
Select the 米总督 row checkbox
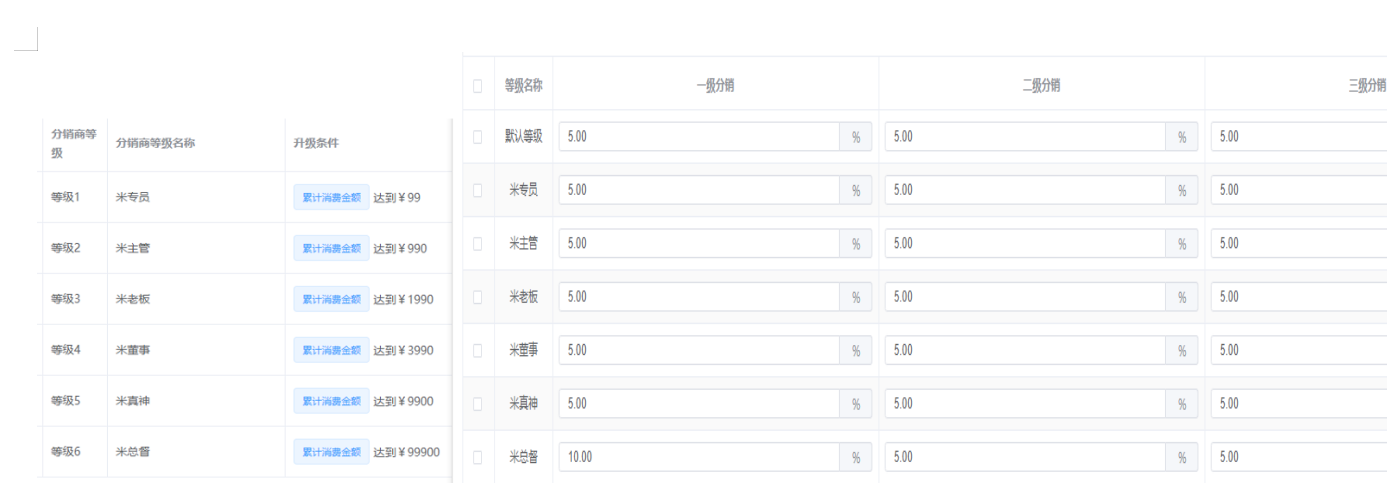coord(479,457)
